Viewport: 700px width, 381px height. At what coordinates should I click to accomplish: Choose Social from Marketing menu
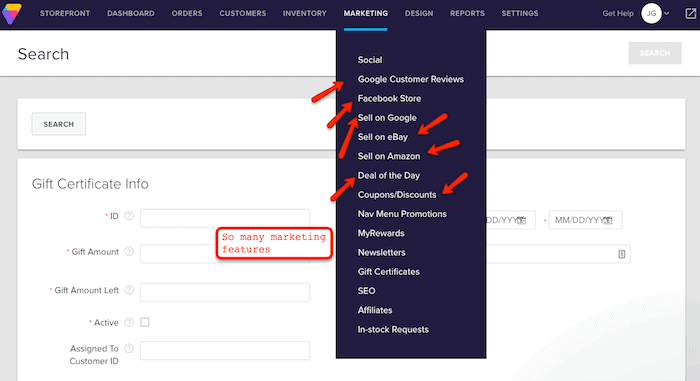click(370, 60)
